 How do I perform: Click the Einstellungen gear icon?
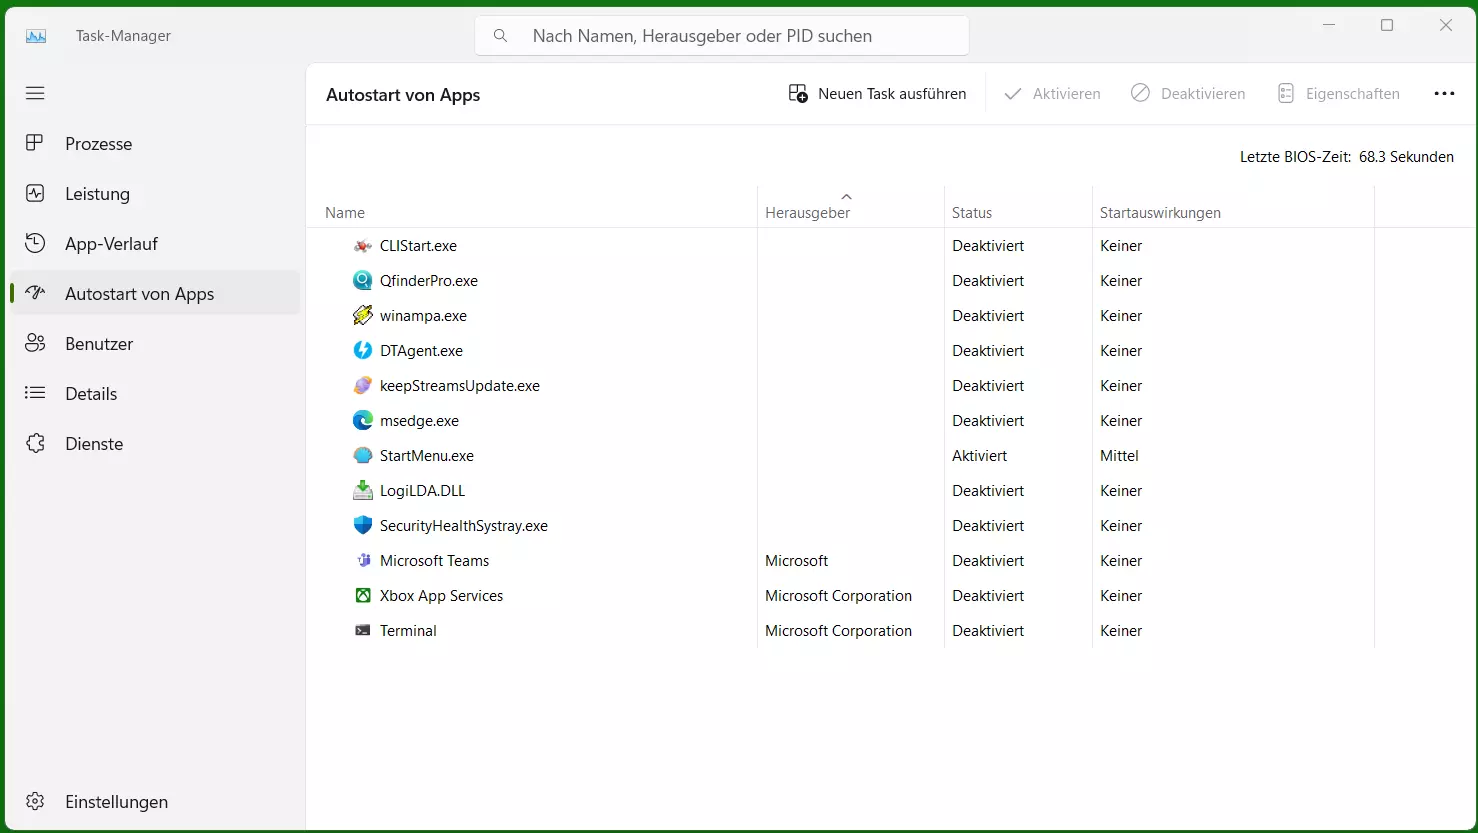pyautogui.click(x=35, y=801)
